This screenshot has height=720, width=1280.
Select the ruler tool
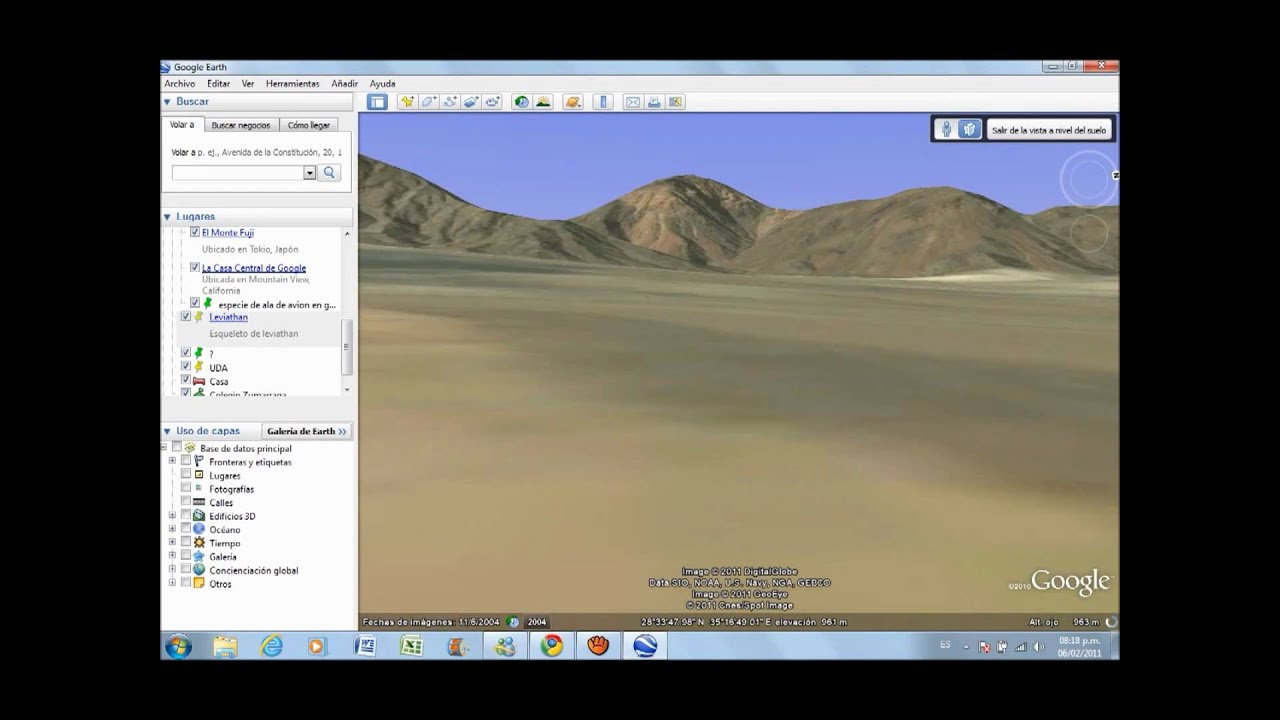pos(603,102)
